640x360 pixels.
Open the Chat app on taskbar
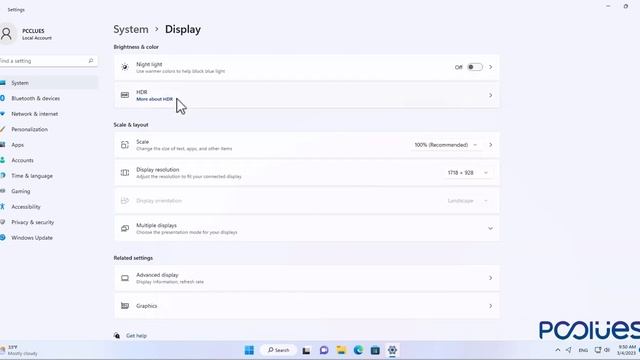pos(324,350)
